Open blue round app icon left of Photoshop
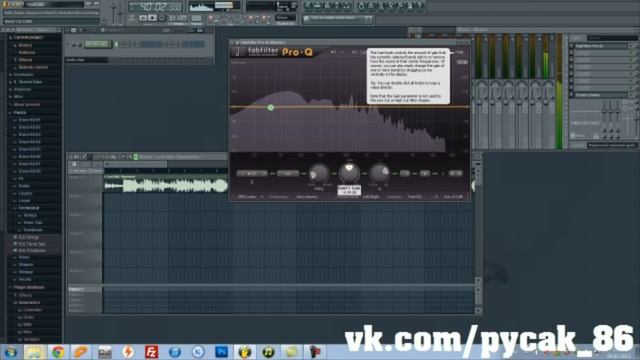Screen dimensions: 640x360 click(198, 351)
